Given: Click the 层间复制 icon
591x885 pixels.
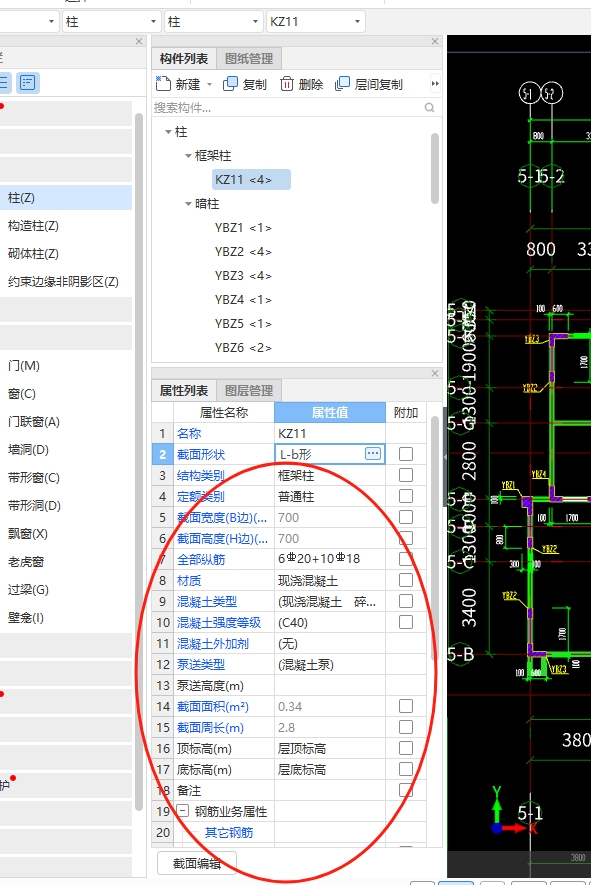Looking at the screenshot, I should point(342,84).
